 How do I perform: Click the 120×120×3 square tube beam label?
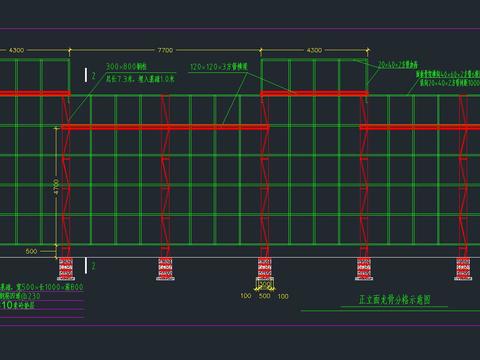click(x=219, y=67)
